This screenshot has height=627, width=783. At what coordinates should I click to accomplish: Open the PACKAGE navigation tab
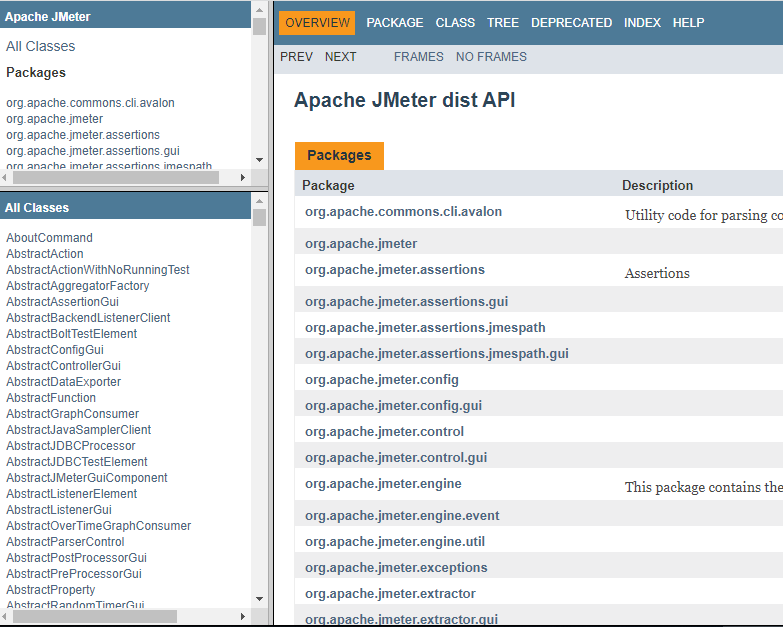point(395,22)
